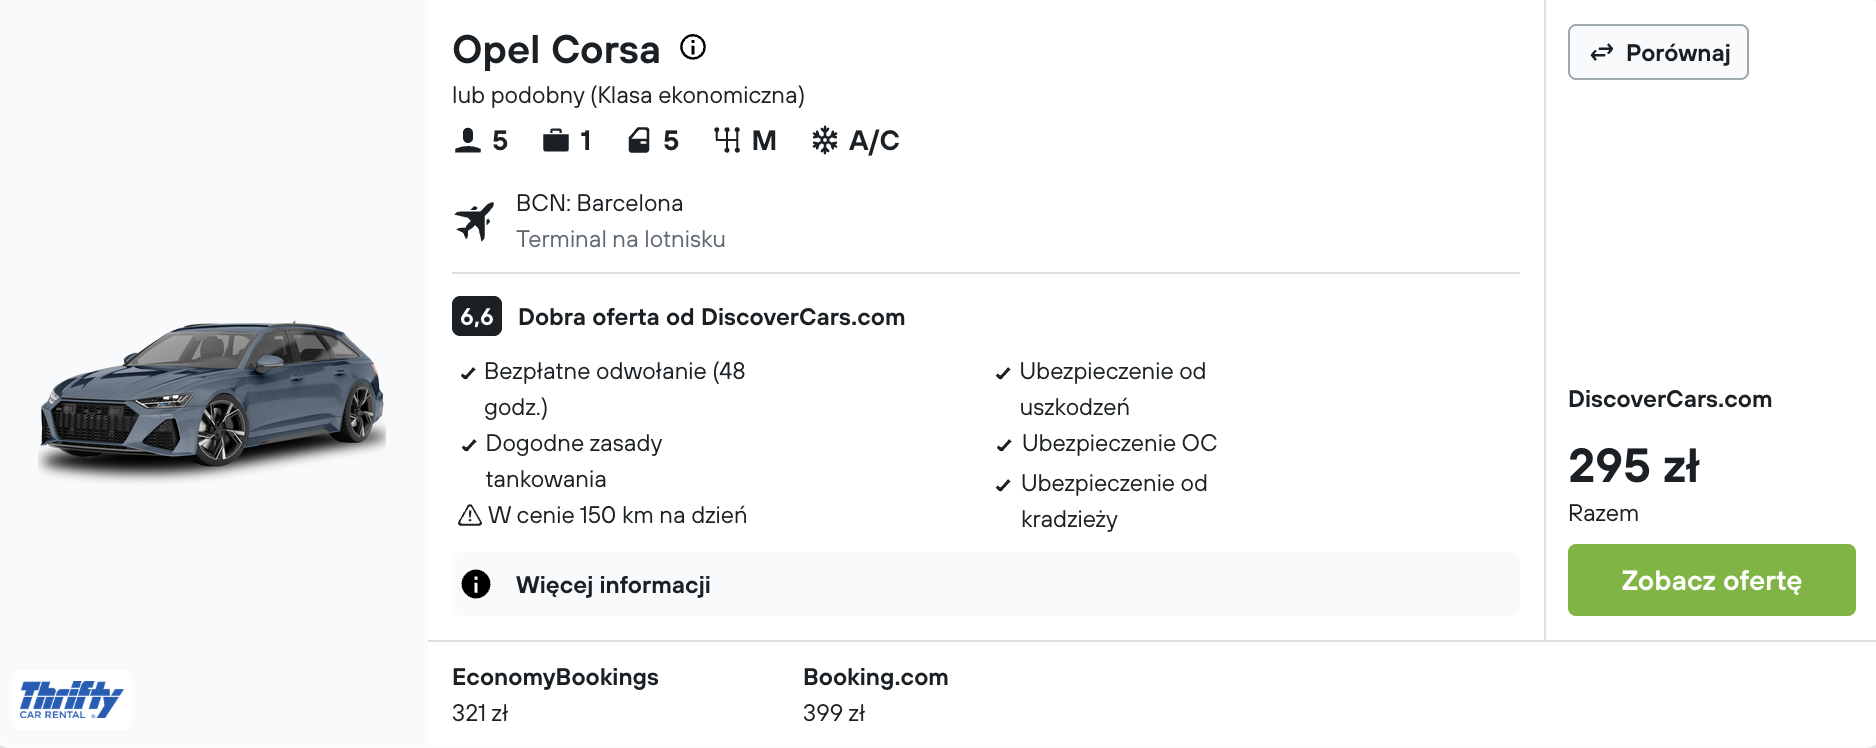Click 'Terminal na lotnisku' text
The height and width of the screenshot is (748, 1876).
[620, 239]
